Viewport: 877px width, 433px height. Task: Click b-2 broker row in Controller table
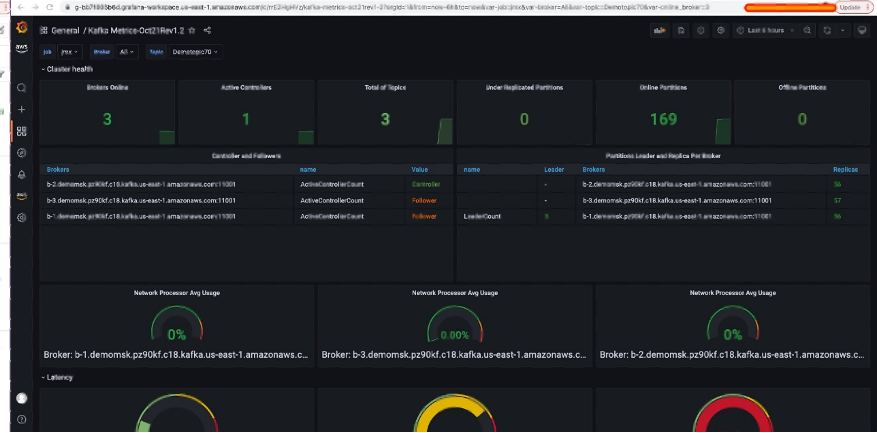point(246,185)
